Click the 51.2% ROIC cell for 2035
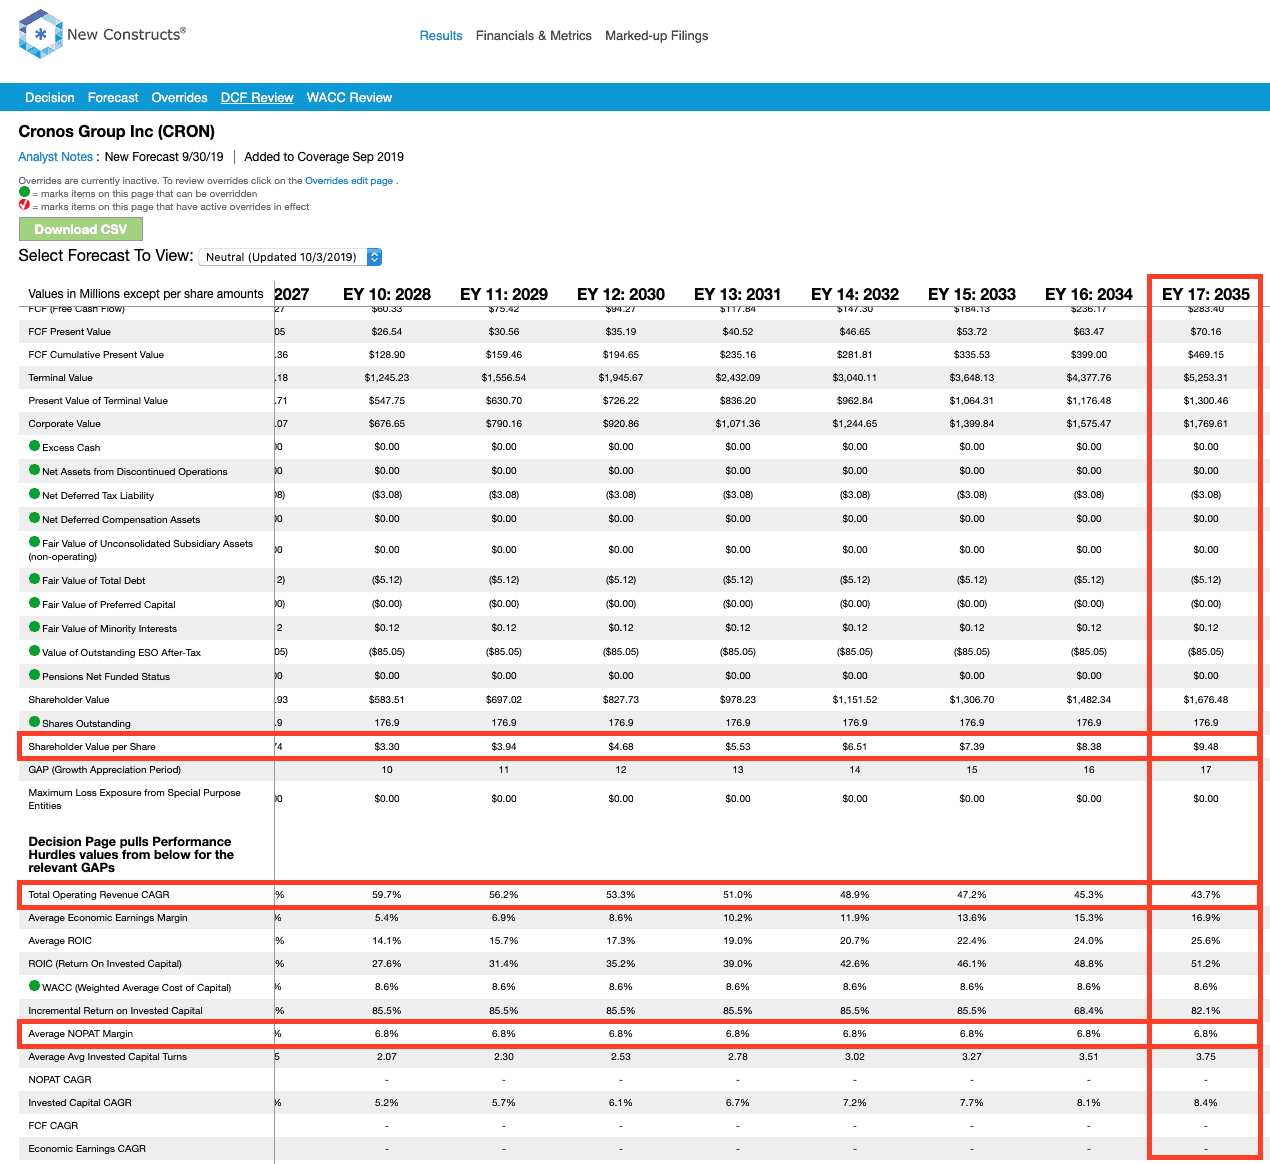 (x=1206, y=964)
